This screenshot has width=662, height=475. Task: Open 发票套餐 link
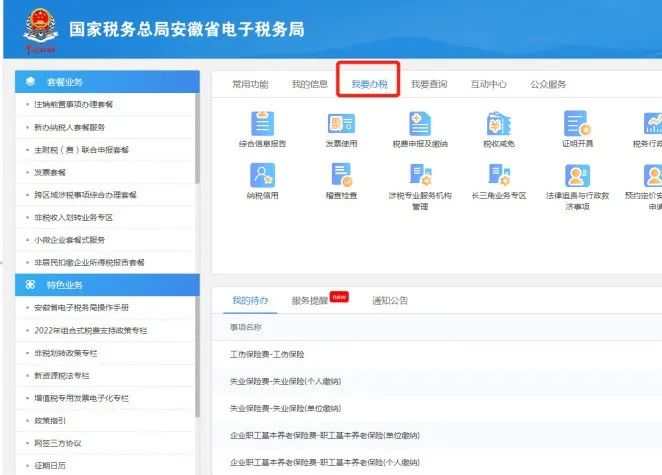click(x=50, y=172)
